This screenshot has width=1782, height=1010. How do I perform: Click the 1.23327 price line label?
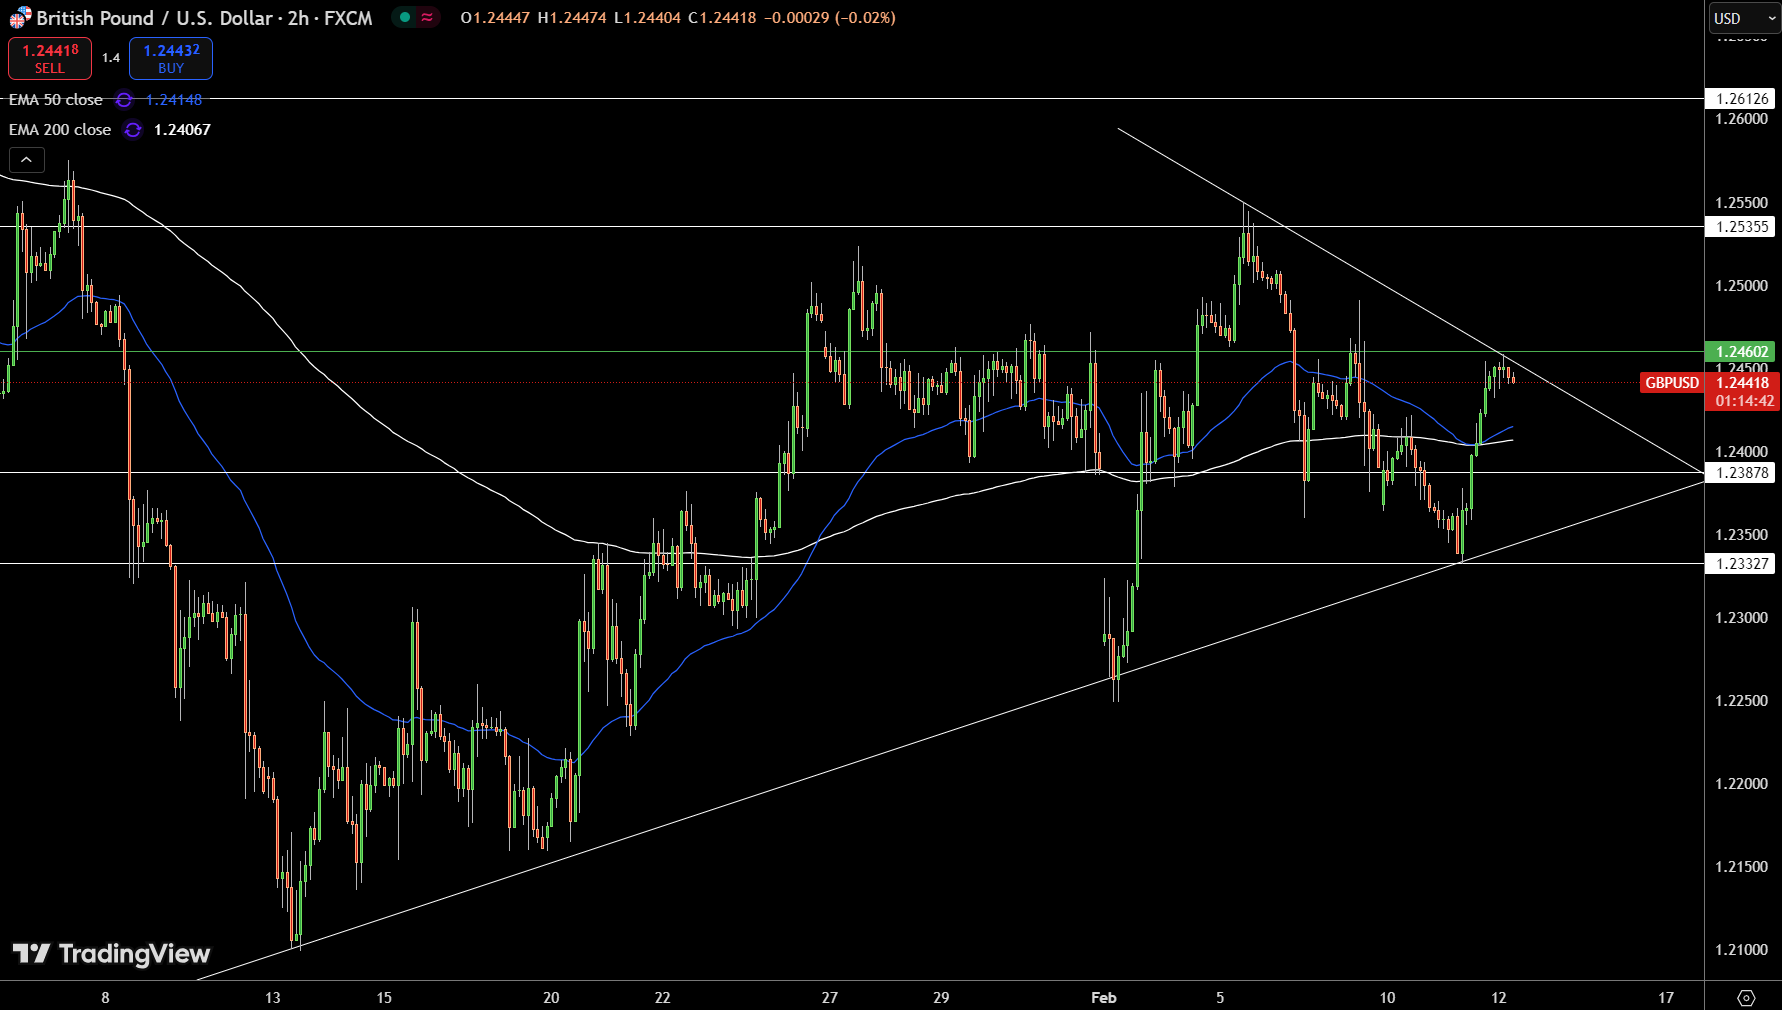coord(1740,564)
